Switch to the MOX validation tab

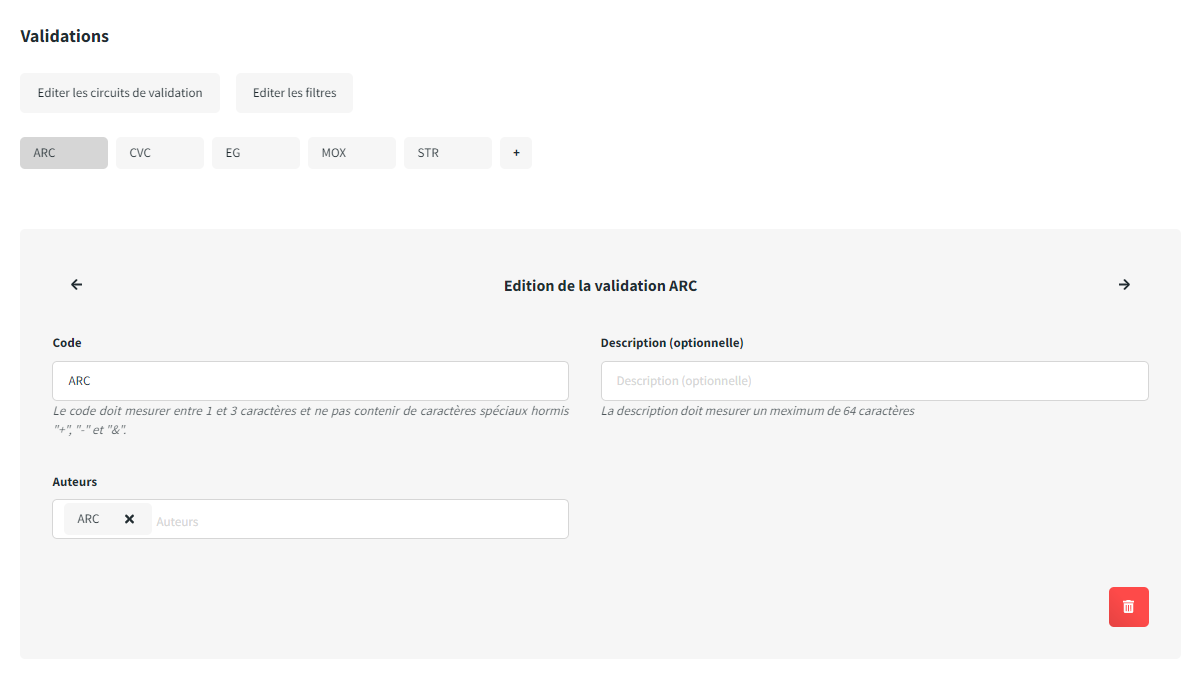pos(352,153)
